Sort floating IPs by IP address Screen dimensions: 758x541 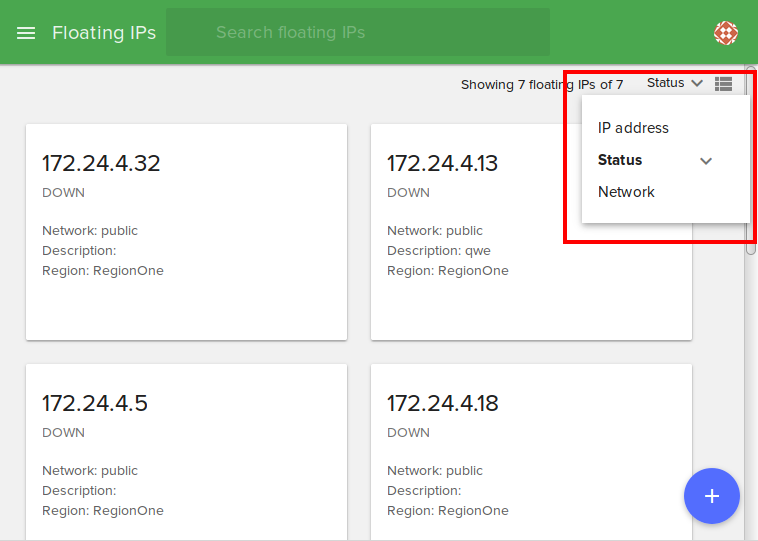pyautogui.click(x=633, y=128)
